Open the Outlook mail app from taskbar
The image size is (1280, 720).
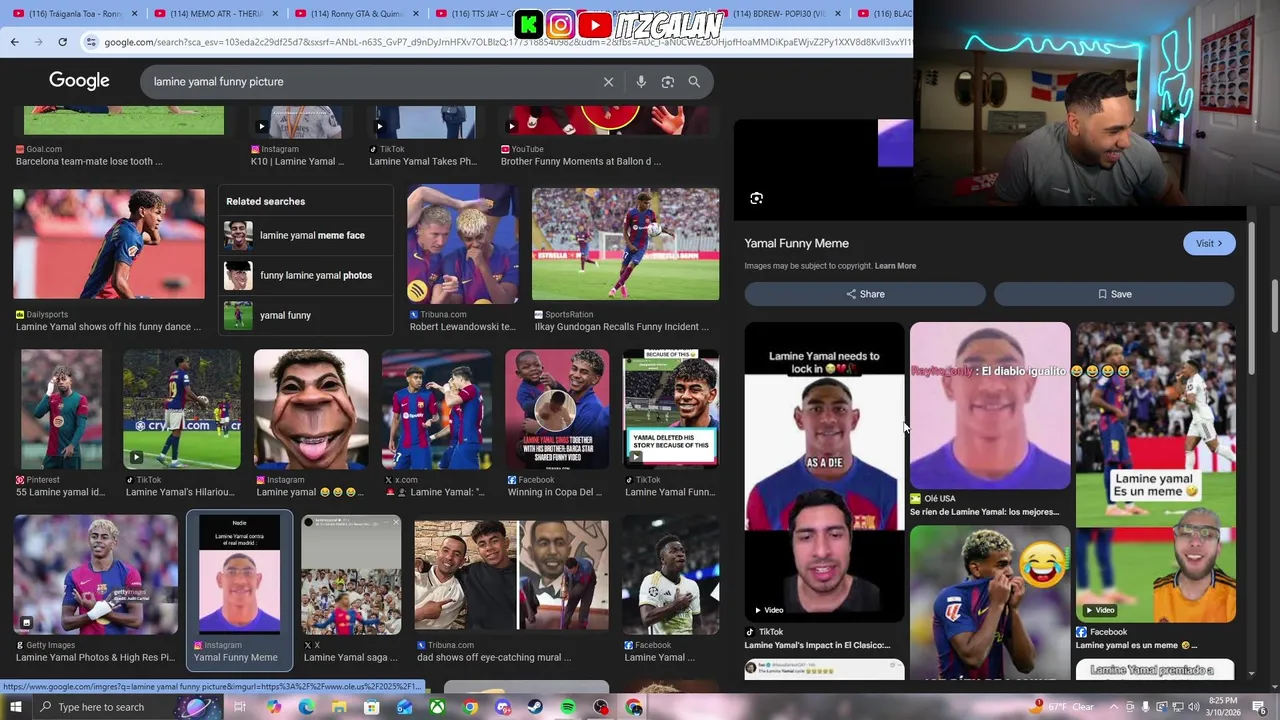(x=404, y=707)
